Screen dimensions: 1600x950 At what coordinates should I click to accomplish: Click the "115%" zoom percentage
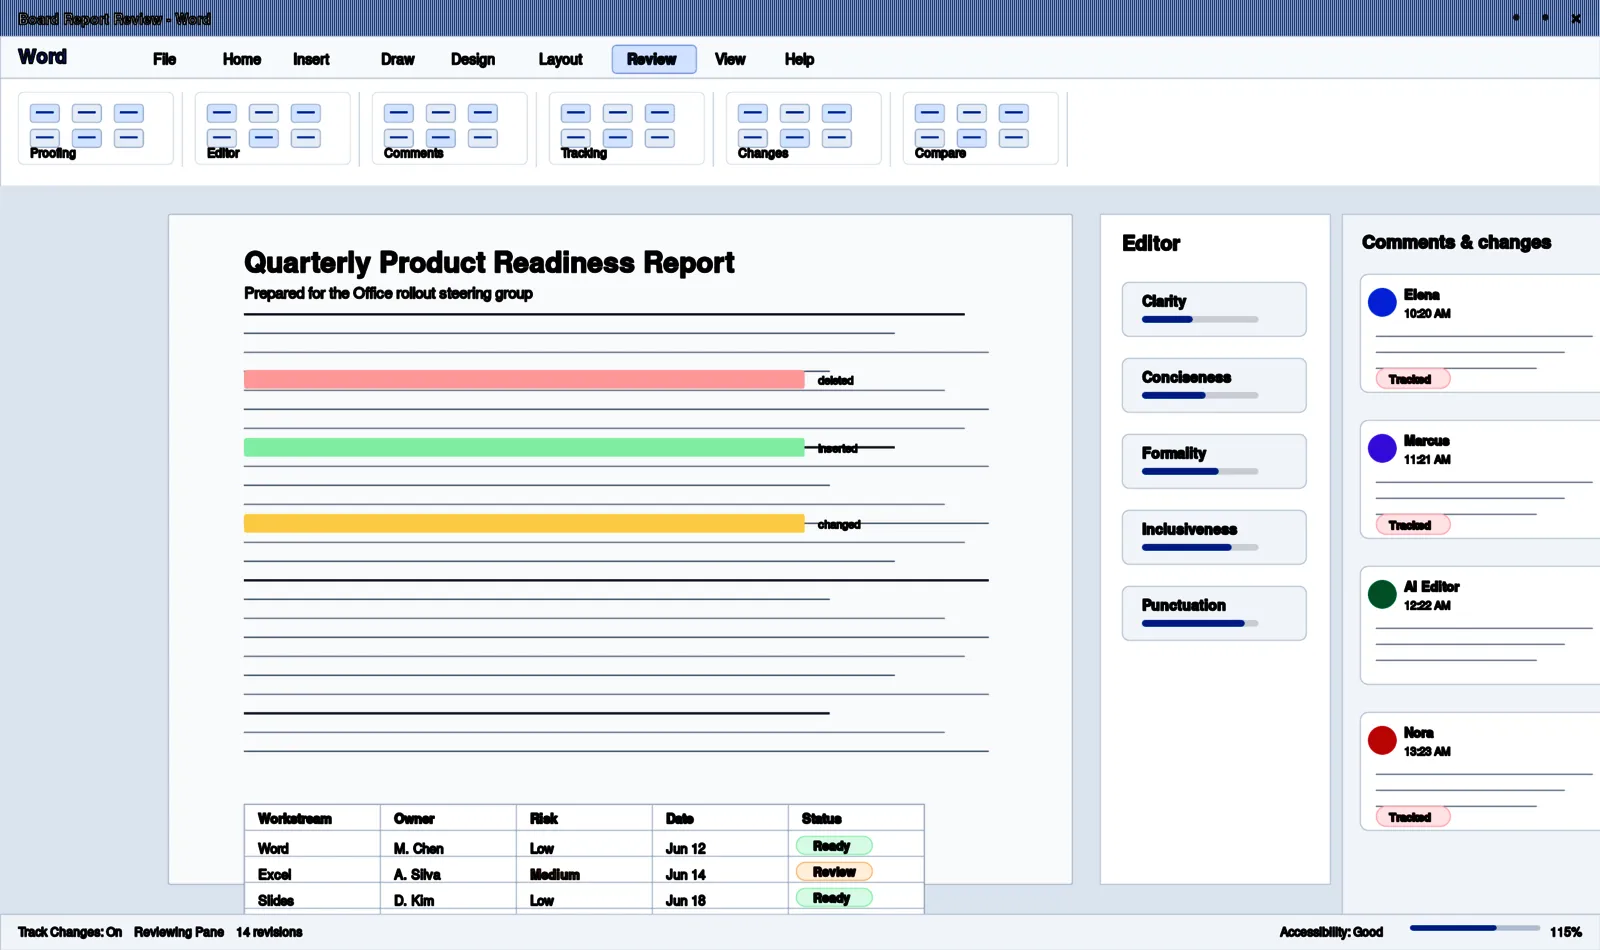pos(1566,932)
